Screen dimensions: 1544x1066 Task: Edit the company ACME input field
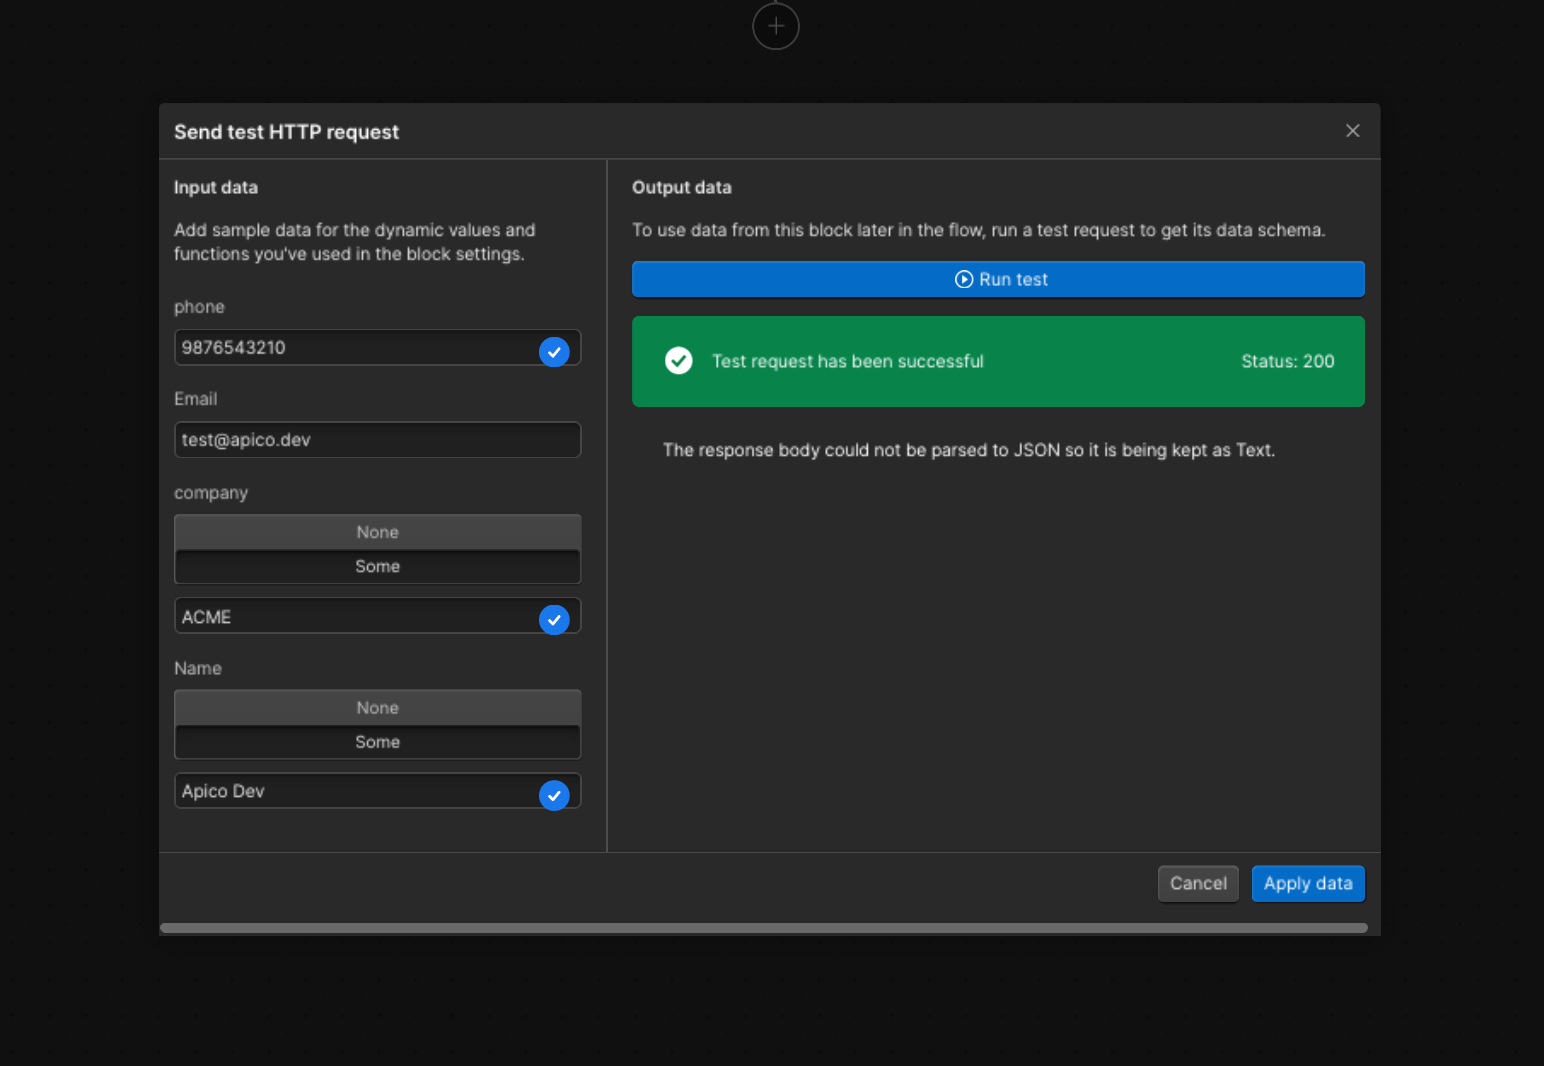(377, 616)
